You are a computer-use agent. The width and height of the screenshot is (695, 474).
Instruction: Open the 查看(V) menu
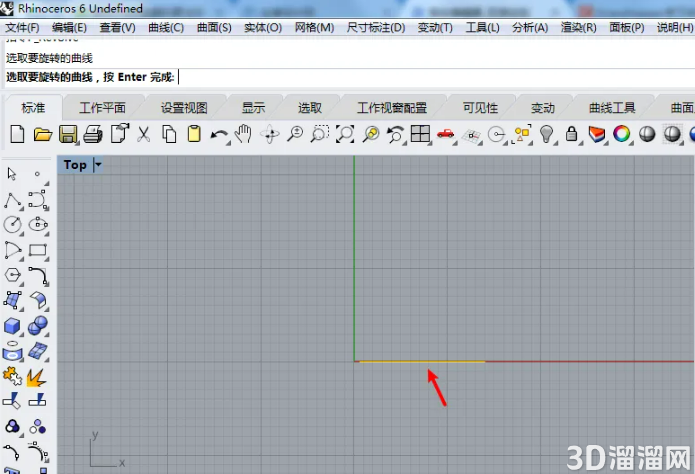(x=117, y=27)
